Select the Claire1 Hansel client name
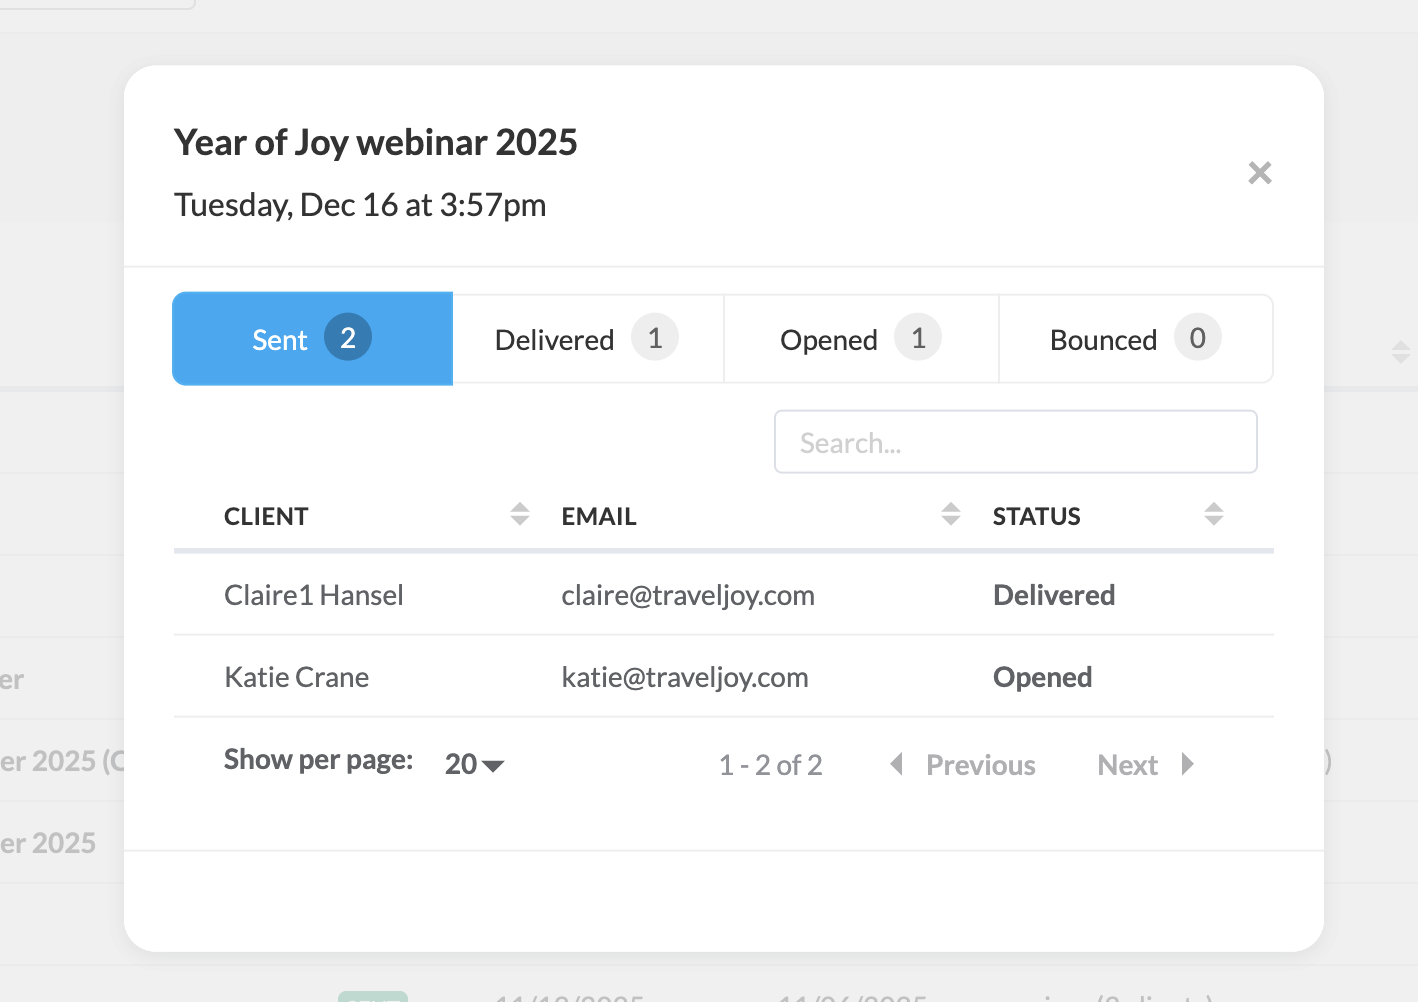The width and height of the screenshot is (1418, 1002). click(314, 596)
